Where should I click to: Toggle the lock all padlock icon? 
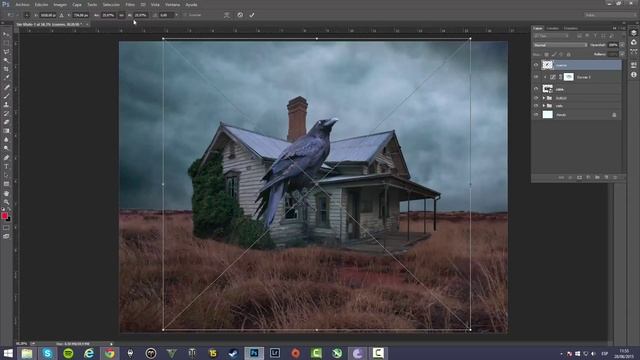point(569,54)
